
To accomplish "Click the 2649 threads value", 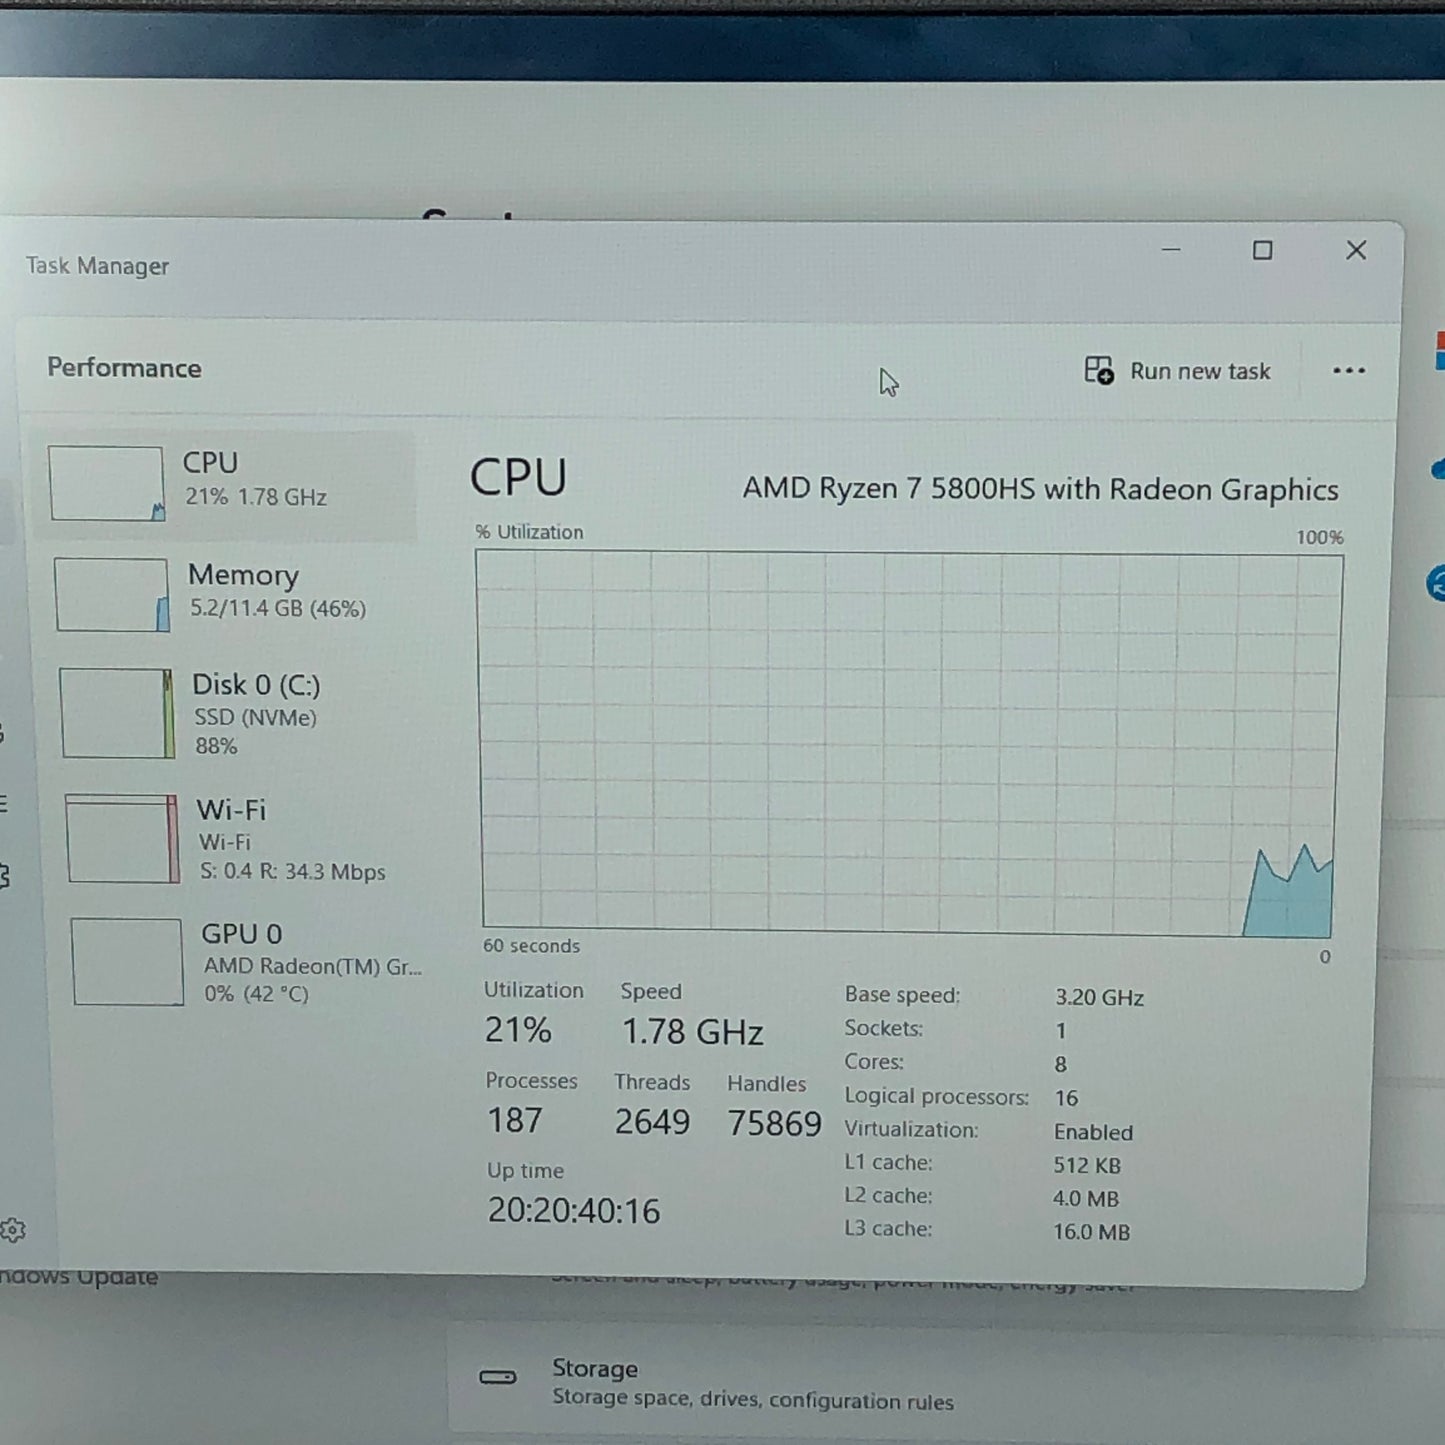I will 652,1122.
